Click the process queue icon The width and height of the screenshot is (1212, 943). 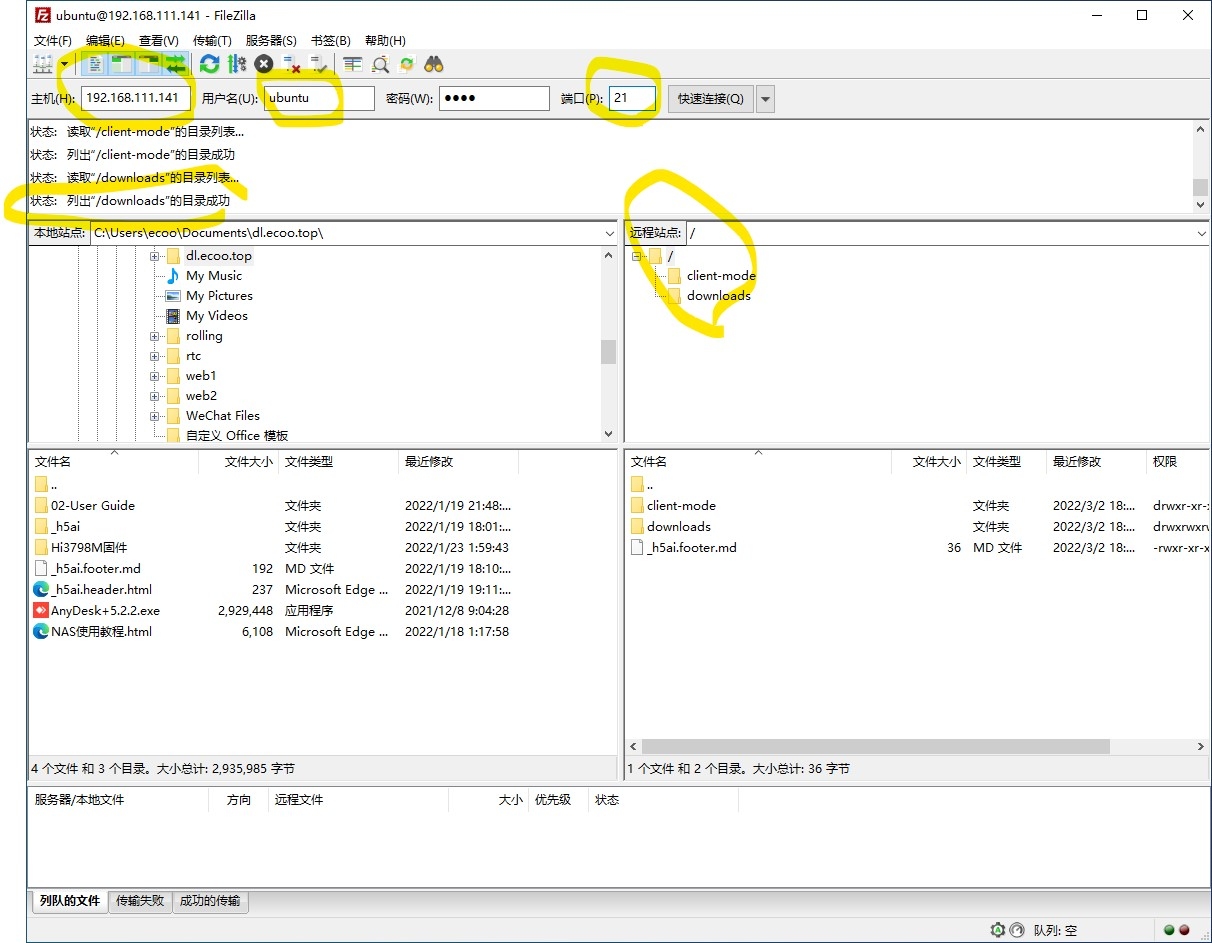[x=236, y=65]
